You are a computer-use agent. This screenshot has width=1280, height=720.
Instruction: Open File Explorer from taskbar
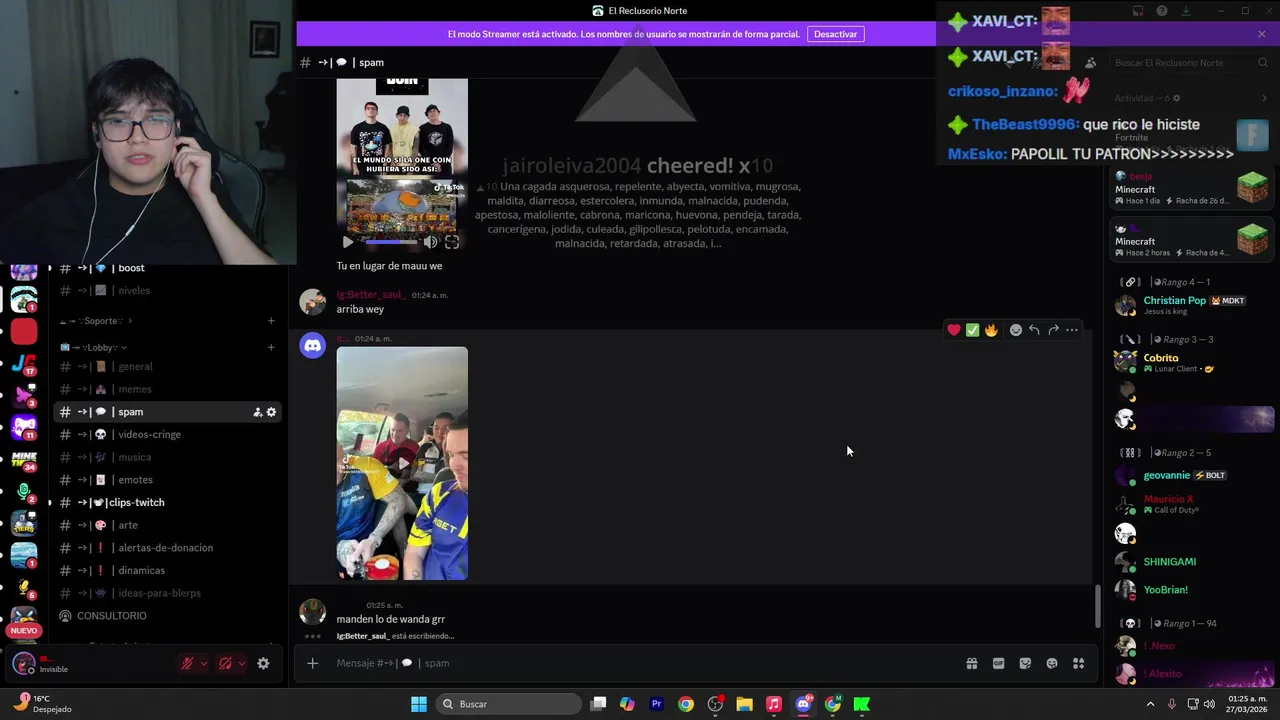tap(744, 704)
